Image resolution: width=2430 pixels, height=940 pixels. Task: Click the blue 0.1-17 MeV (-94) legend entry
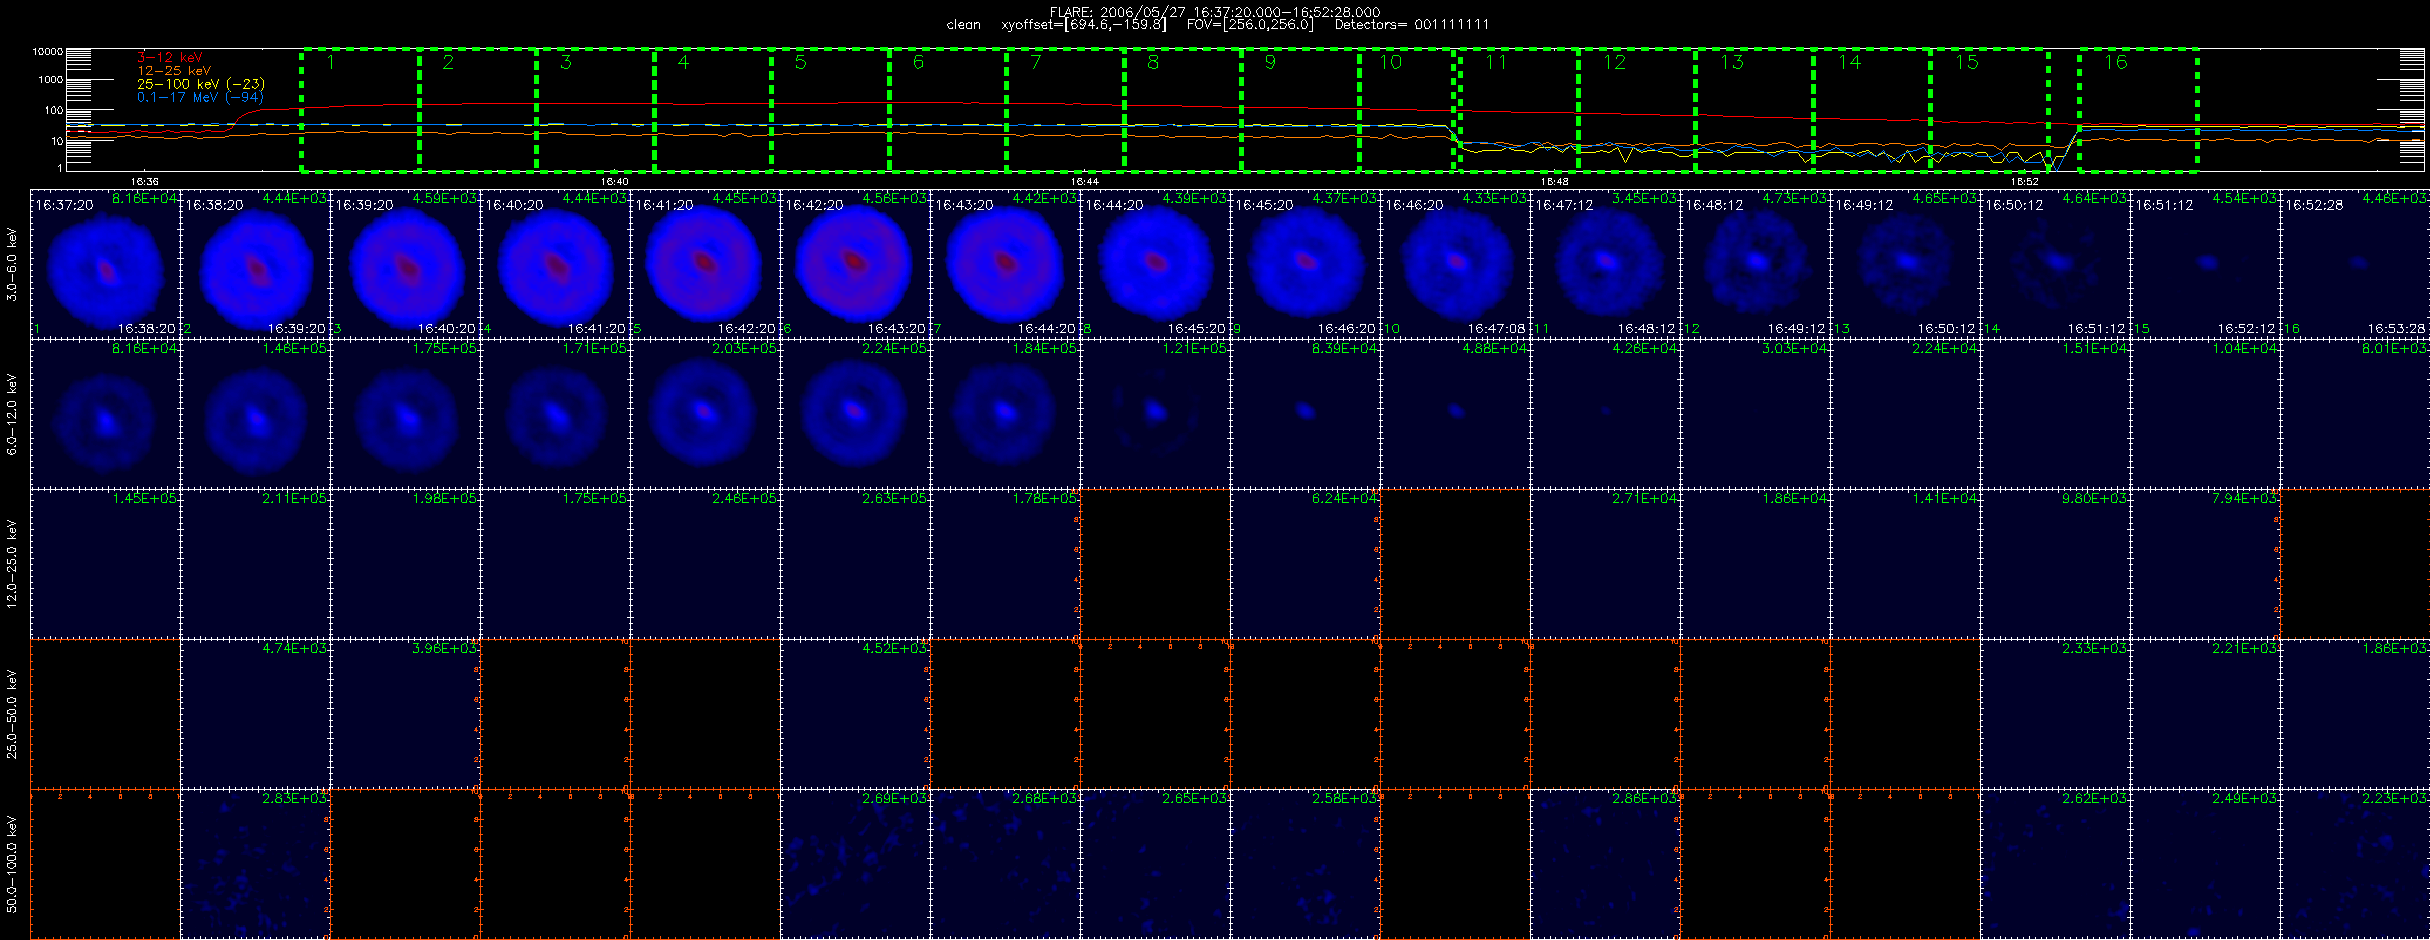click(x=200, y=97)
